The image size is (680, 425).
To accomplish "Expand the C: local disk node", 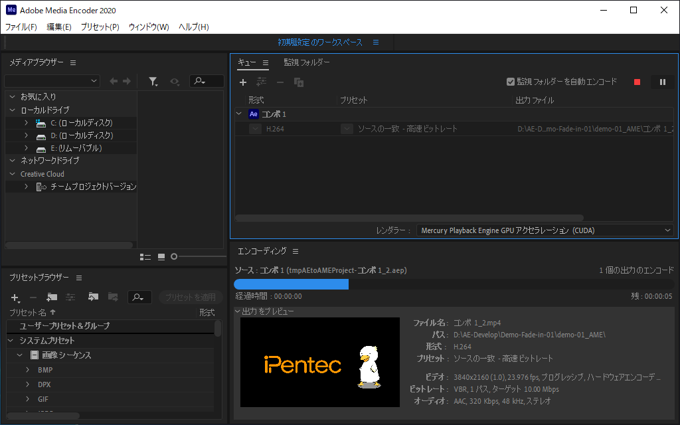I will pyautogui.click(x=26, y=123).
